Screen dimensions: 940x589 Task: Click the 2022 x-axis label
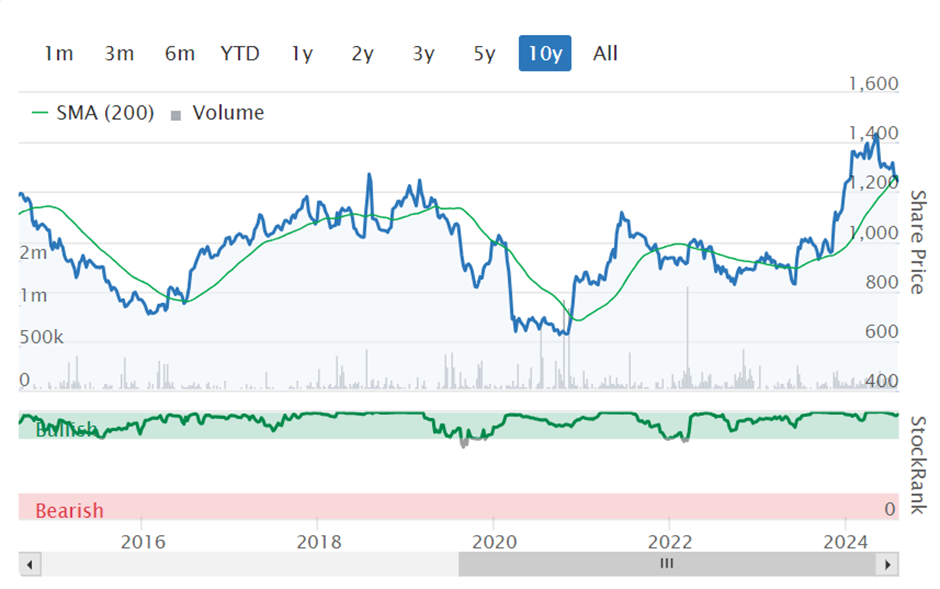(x=670, y=542)
